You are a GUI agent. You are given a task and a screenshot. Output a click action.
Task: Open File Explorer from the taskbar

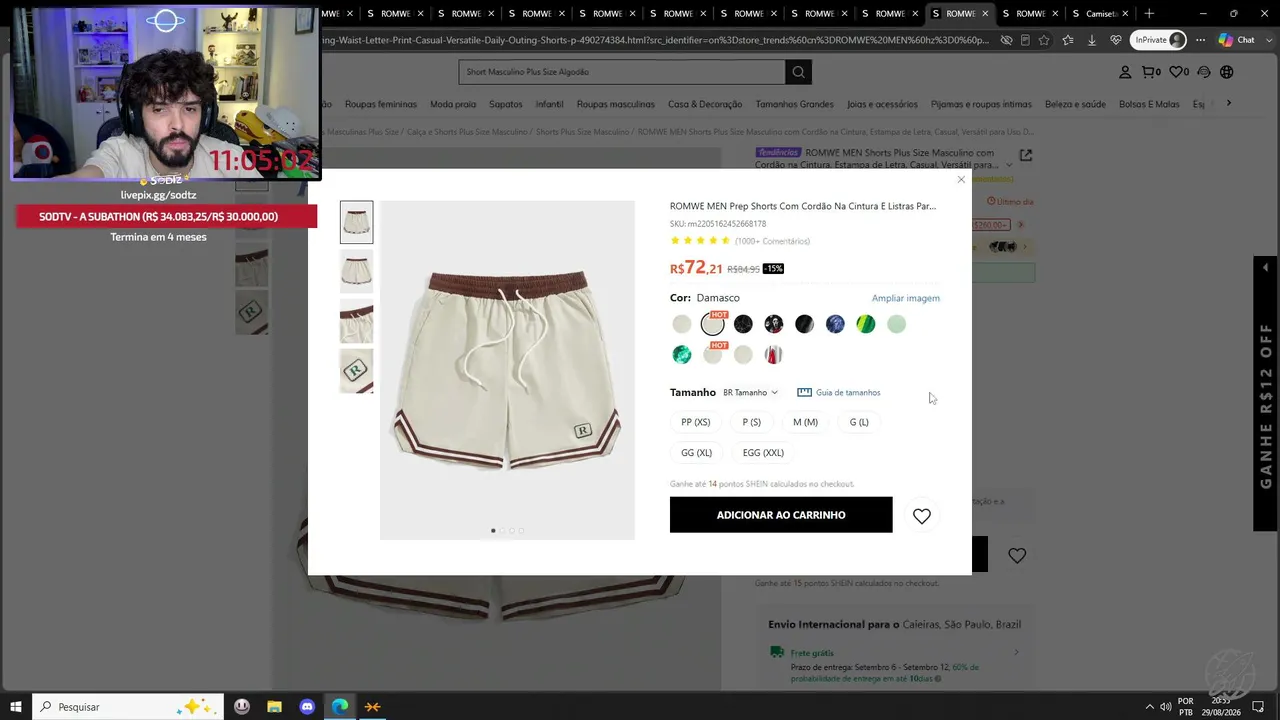tap(274, 707)
